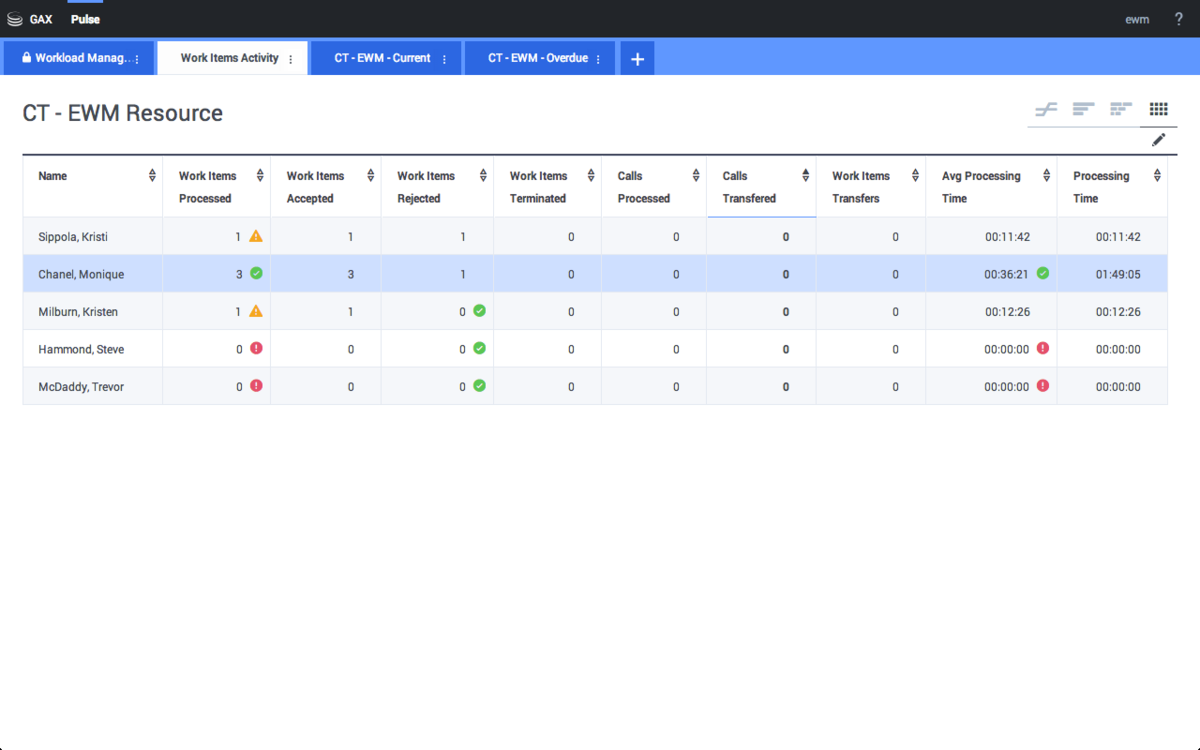The image size is (1200, 750).
Task: Sort table by Name column arrows
Action: coord(152,176)
